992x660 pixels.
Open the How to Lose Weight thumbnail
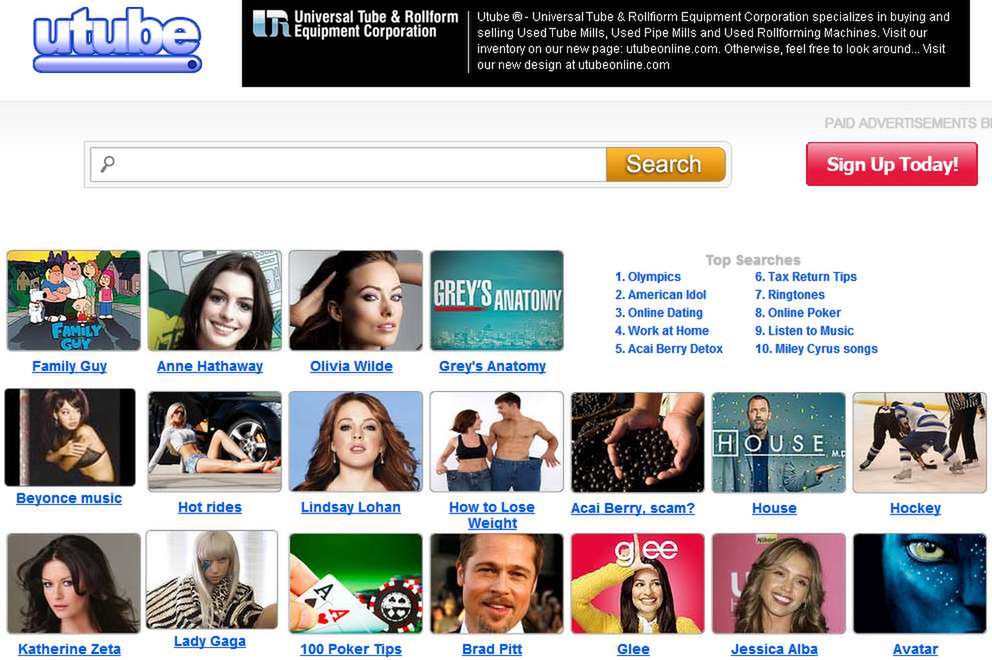coord(497,441)
